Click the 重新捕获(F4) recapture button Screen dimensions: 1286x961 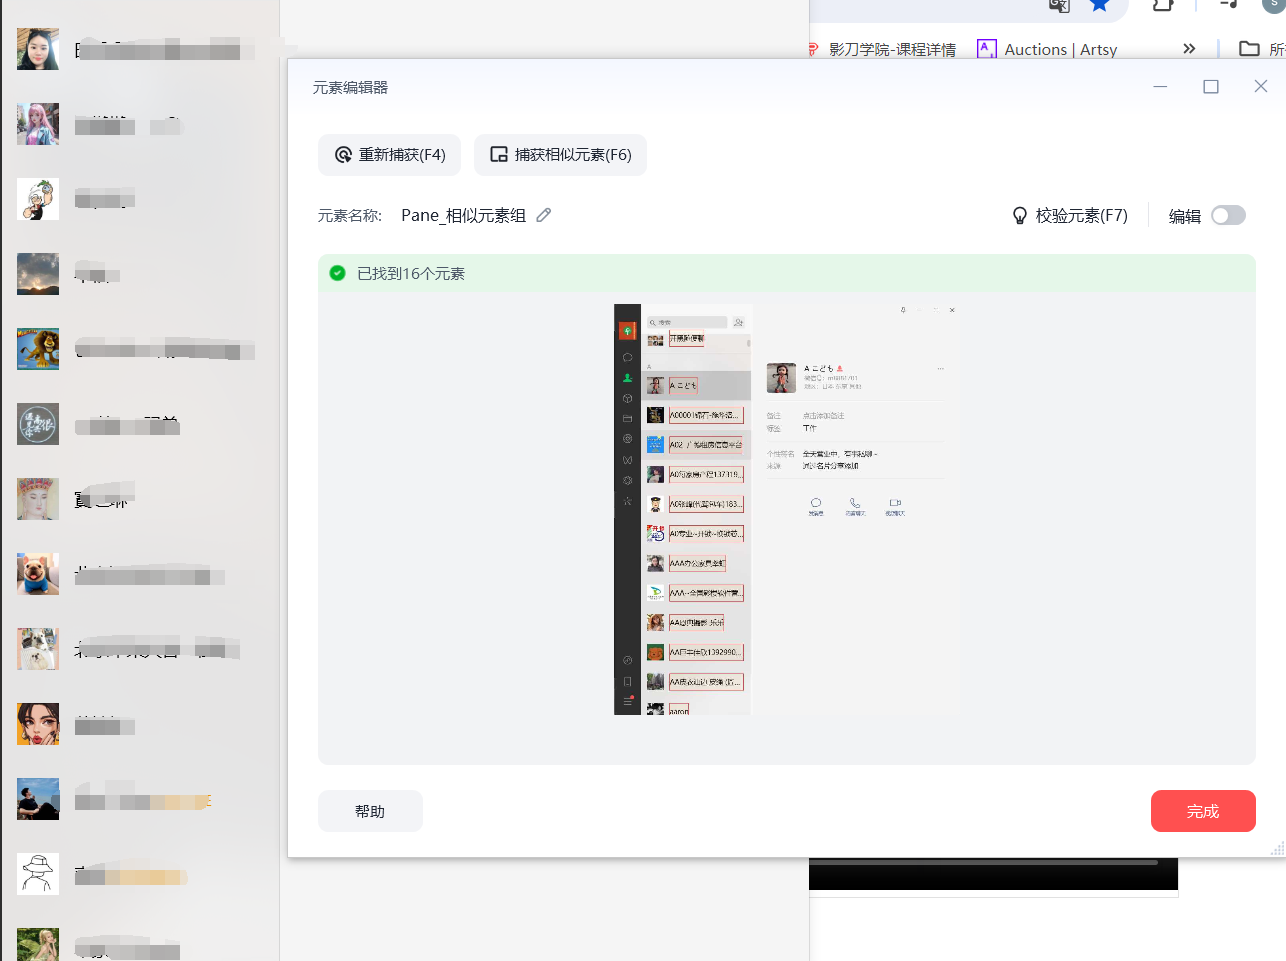coord(390,155)
